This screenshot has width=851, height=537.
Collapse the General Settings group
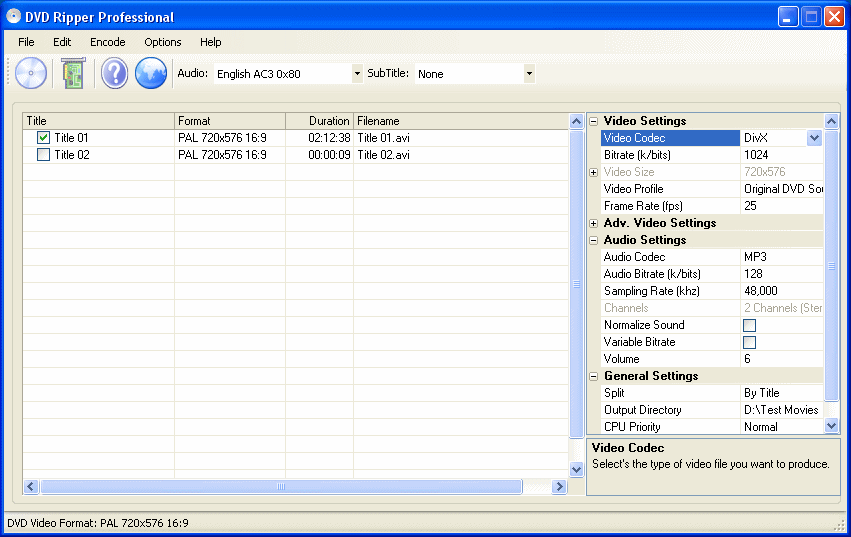pos(594,376)
